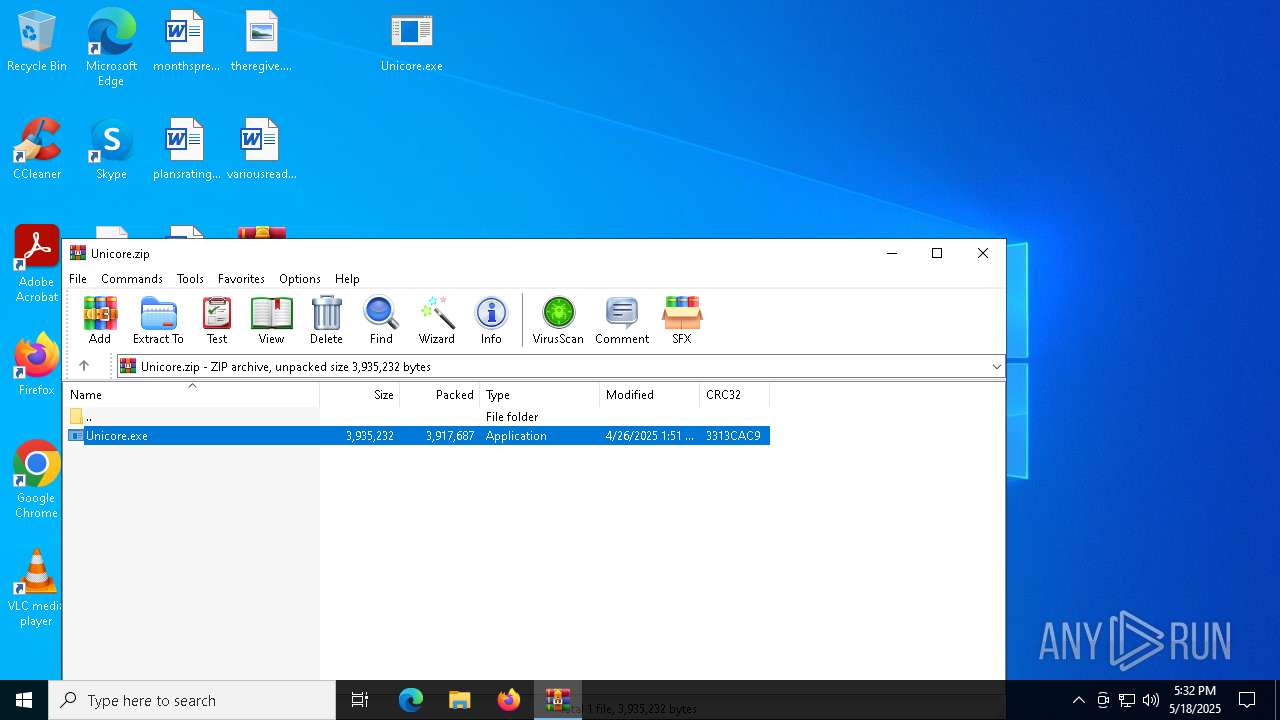
Task: Go up one folder level arrow
Action: tap(84, 366)
